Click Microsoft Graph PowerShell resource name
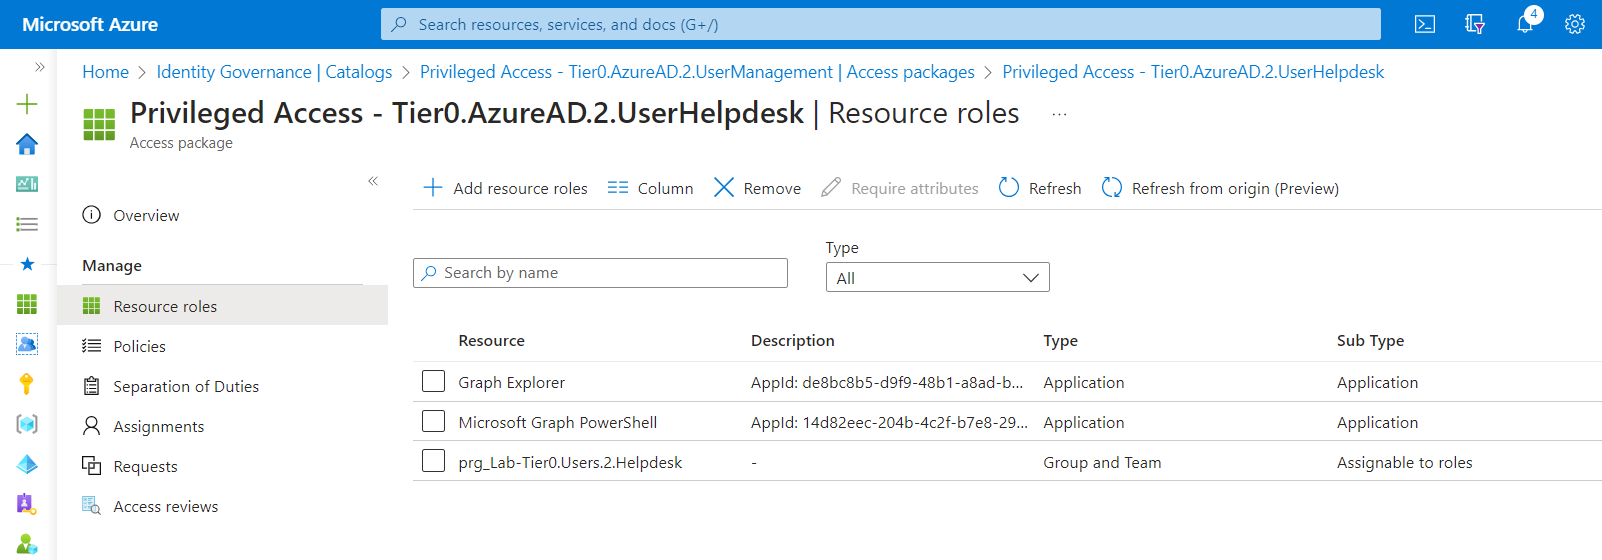The image size is (1602, 560). tap(557, 422)
